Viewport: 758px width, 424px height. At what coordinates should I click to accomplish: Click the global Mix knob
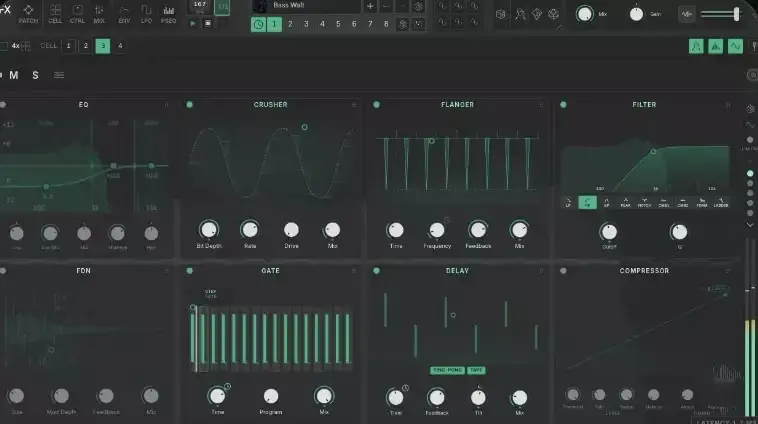[584, 14]
